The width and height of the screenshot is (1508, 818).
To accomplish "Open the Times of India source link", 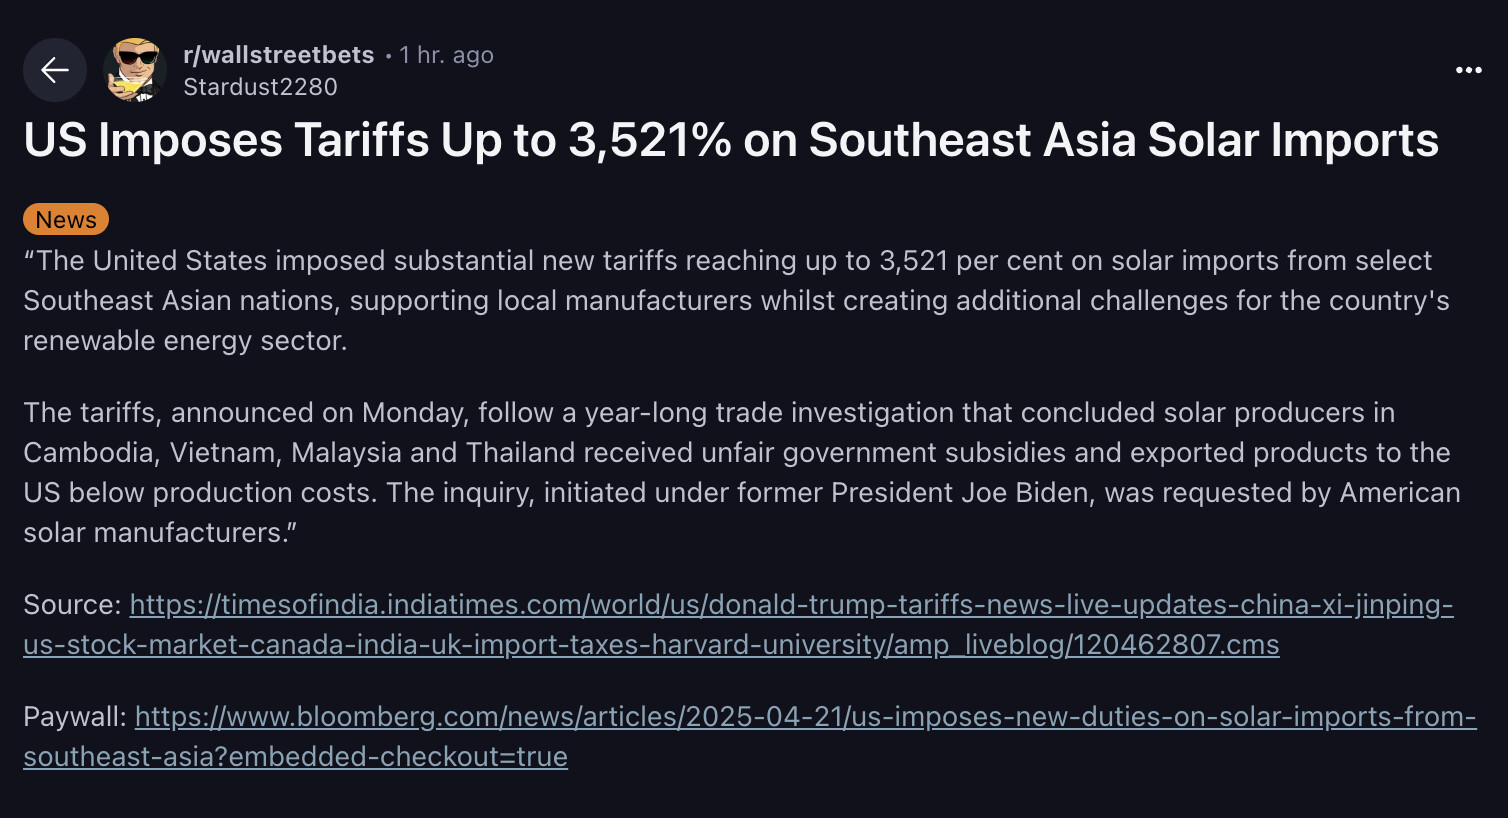I will pyautogui.click(x=790, y=605).
